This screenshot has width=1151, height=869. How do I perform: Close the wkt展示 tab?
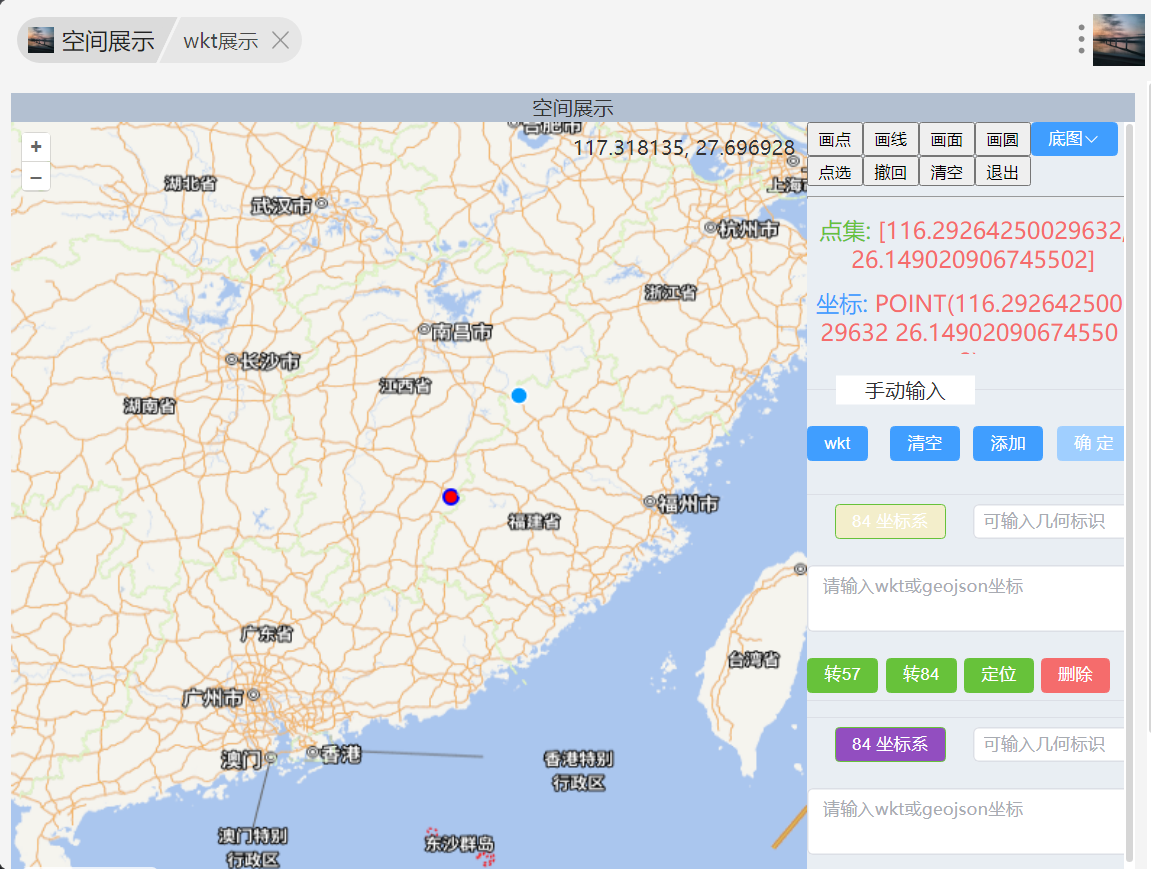coord(281,41)
